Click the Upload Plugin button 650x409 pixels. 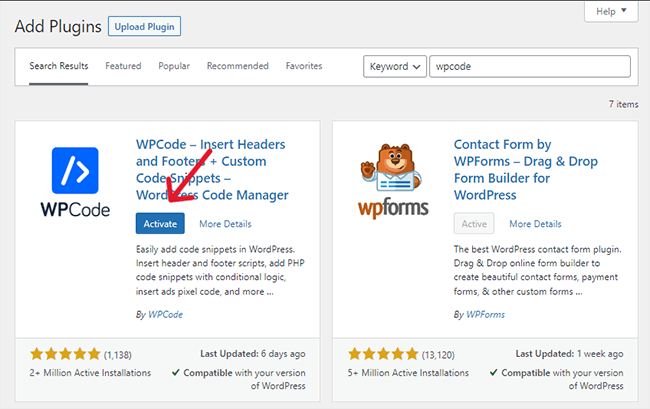point(144,27)
